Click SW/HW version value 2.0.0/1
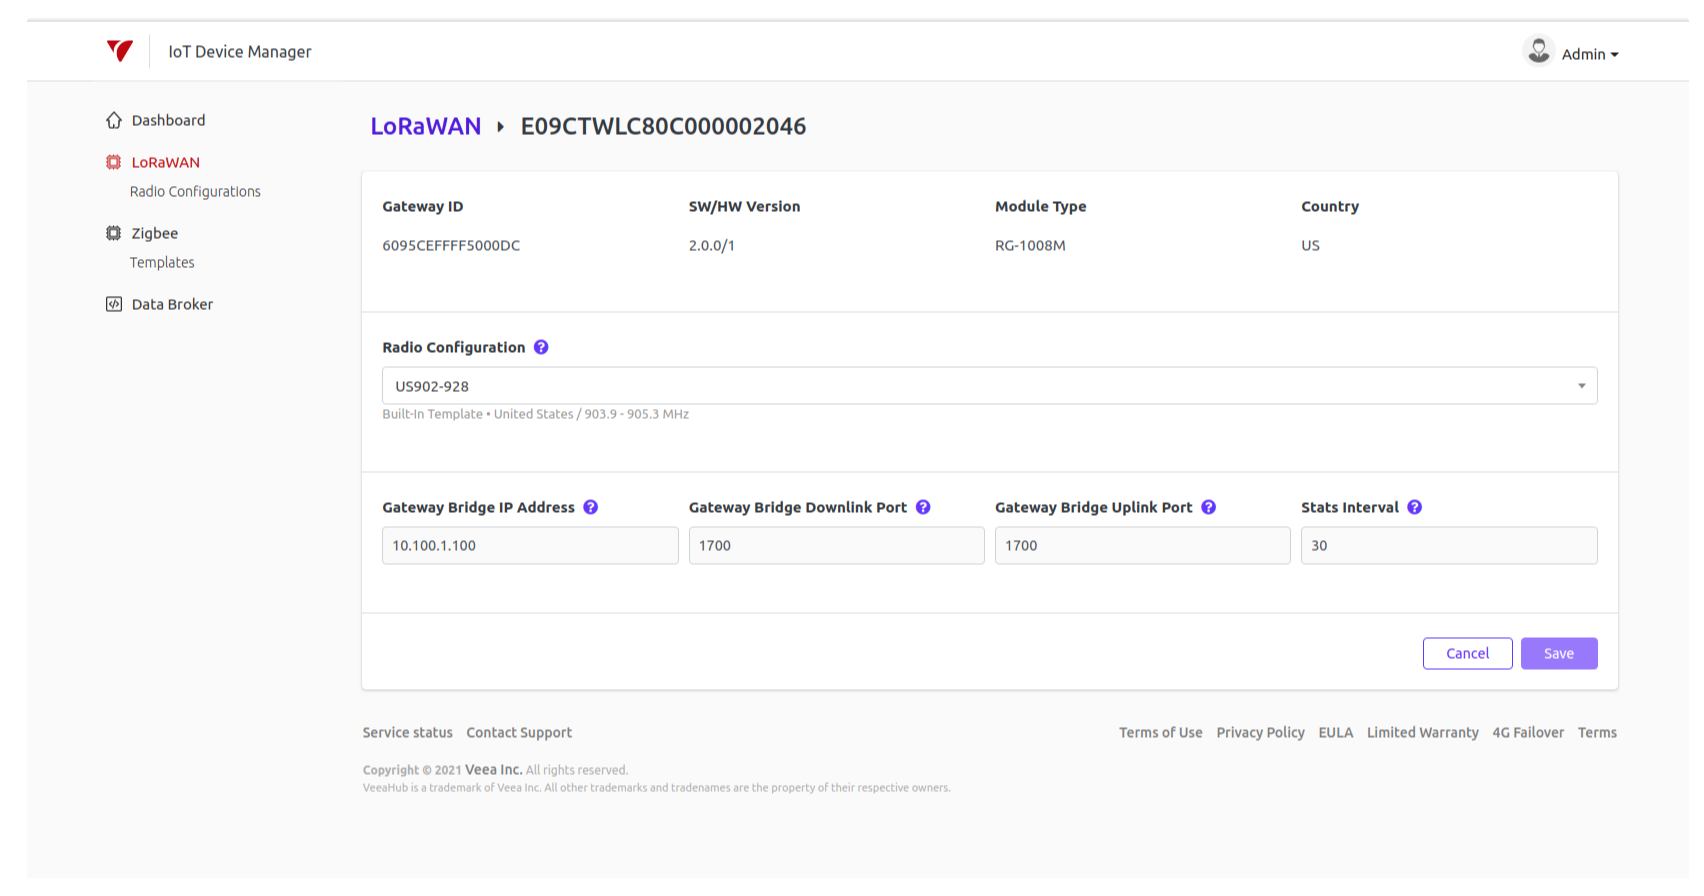The width and height of the screenshot is (1704, 896). tap(712, 245)
